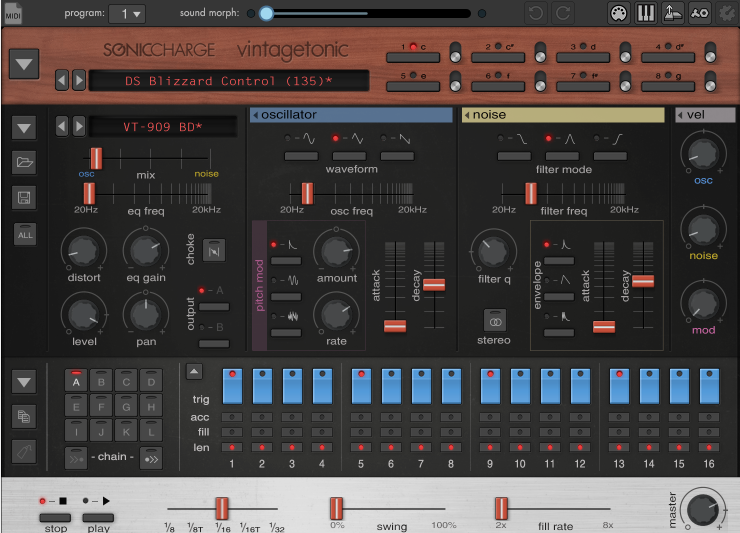This screenshot has height=533, width=740.
Task: Select previous program with left arrow
Action: coord(62,80)
